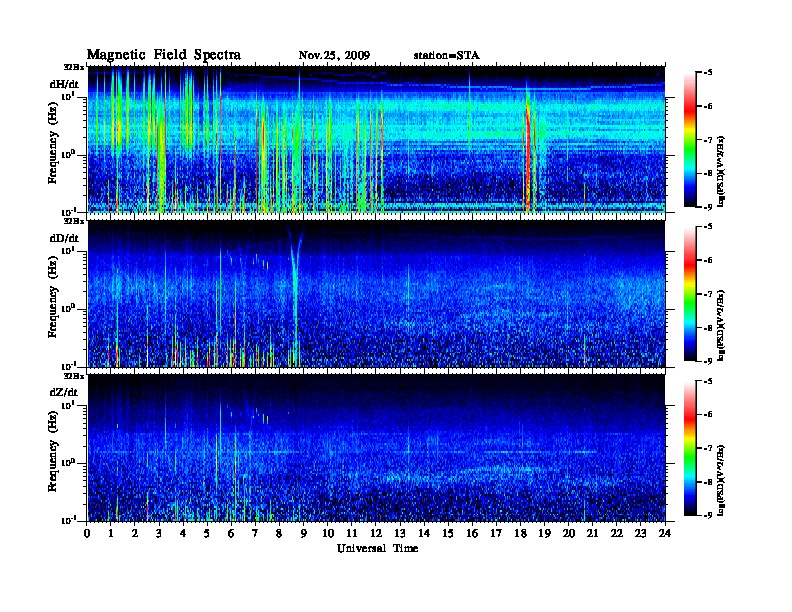This screenshot has height=612, width=792.
Task: Click the dH/dt spectrogram plot area
Action: (376, 139)
